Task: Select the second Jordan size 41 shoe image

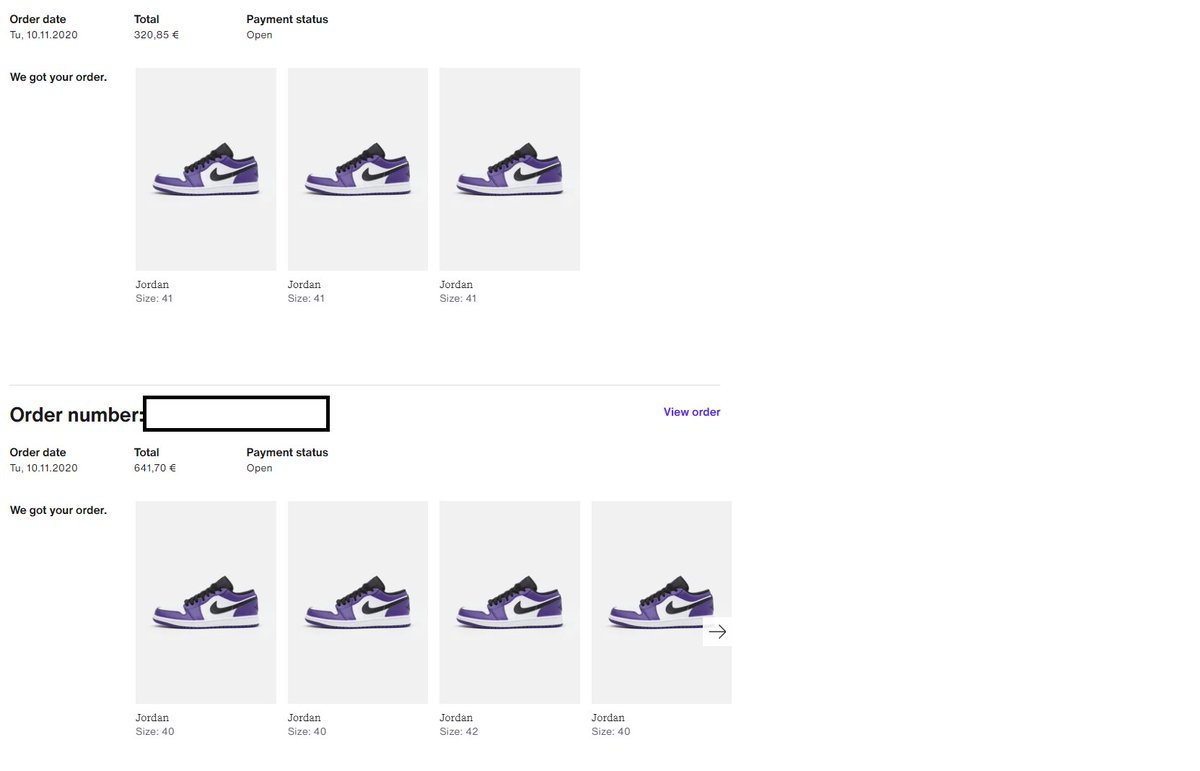Action: pos(357,168)
